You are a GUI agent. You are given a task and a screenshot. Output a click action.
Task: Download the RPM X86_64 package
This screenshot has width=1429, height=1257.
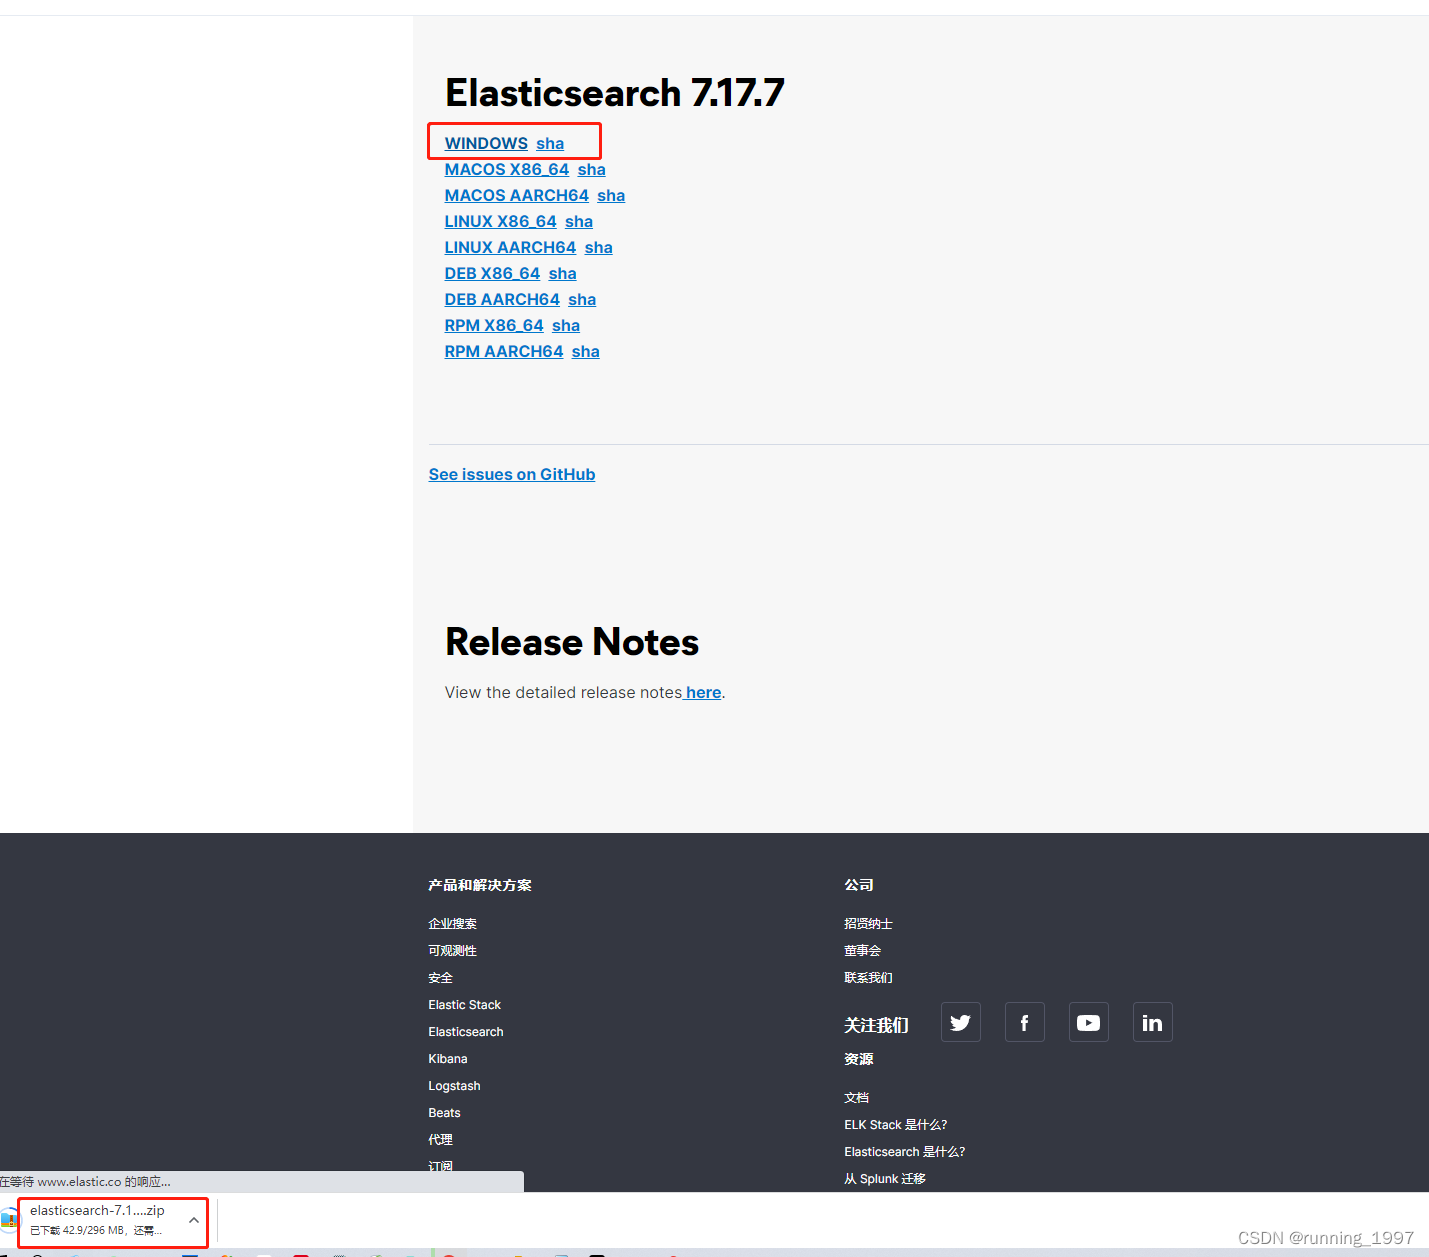coord(493,325)
